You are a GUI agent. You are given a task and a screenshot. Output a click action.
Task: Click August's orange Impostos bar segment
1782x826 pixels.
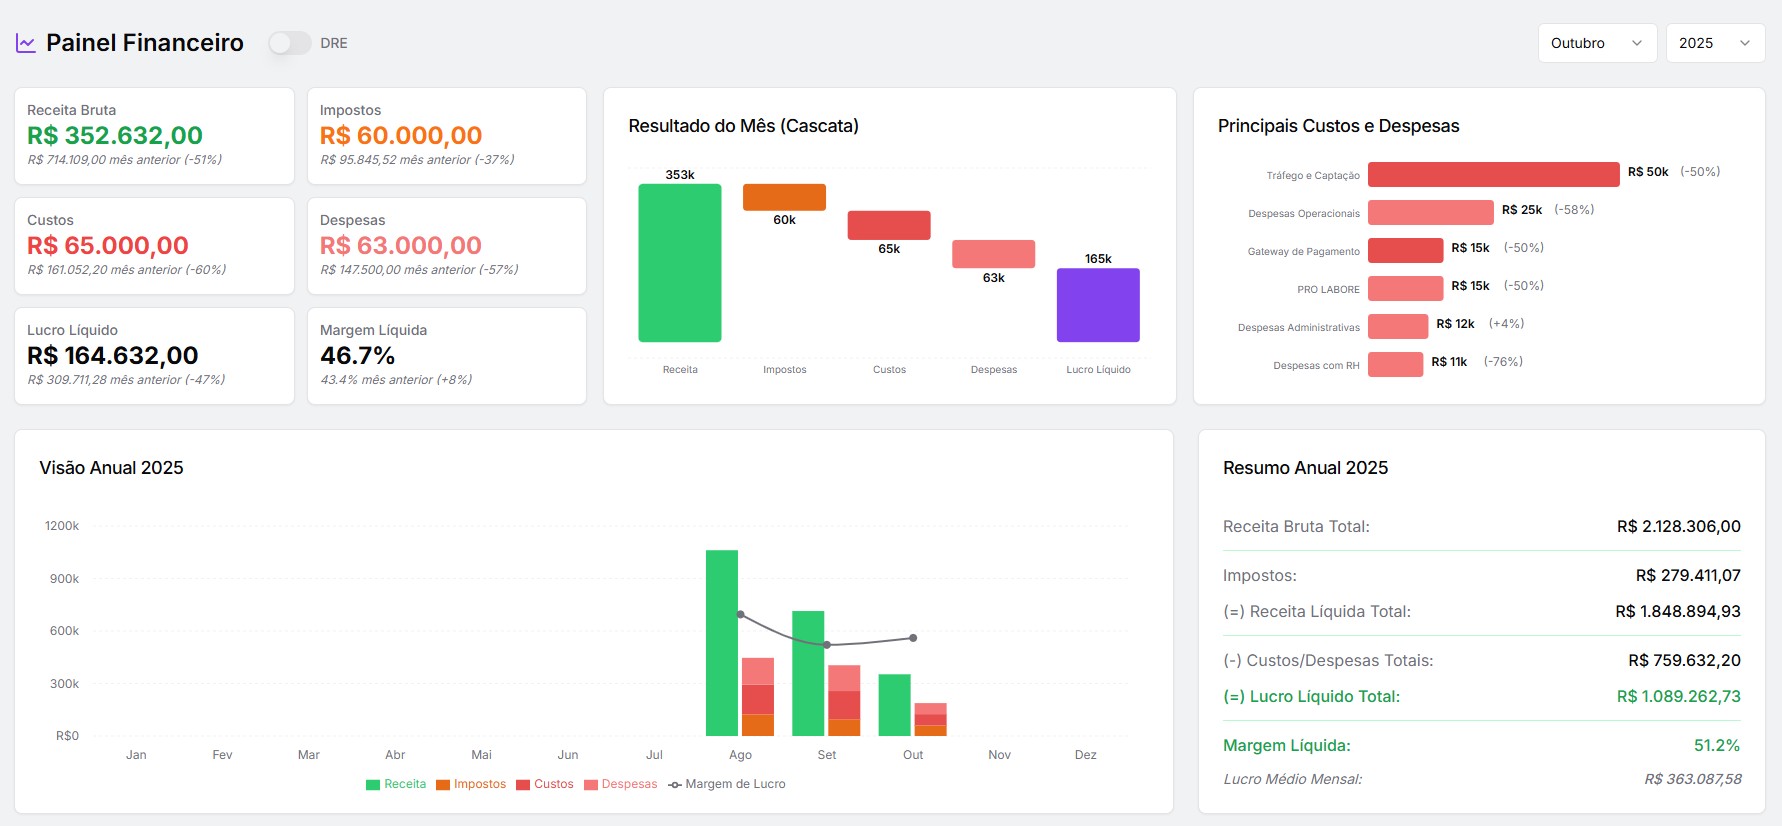[x=758, y=725]
